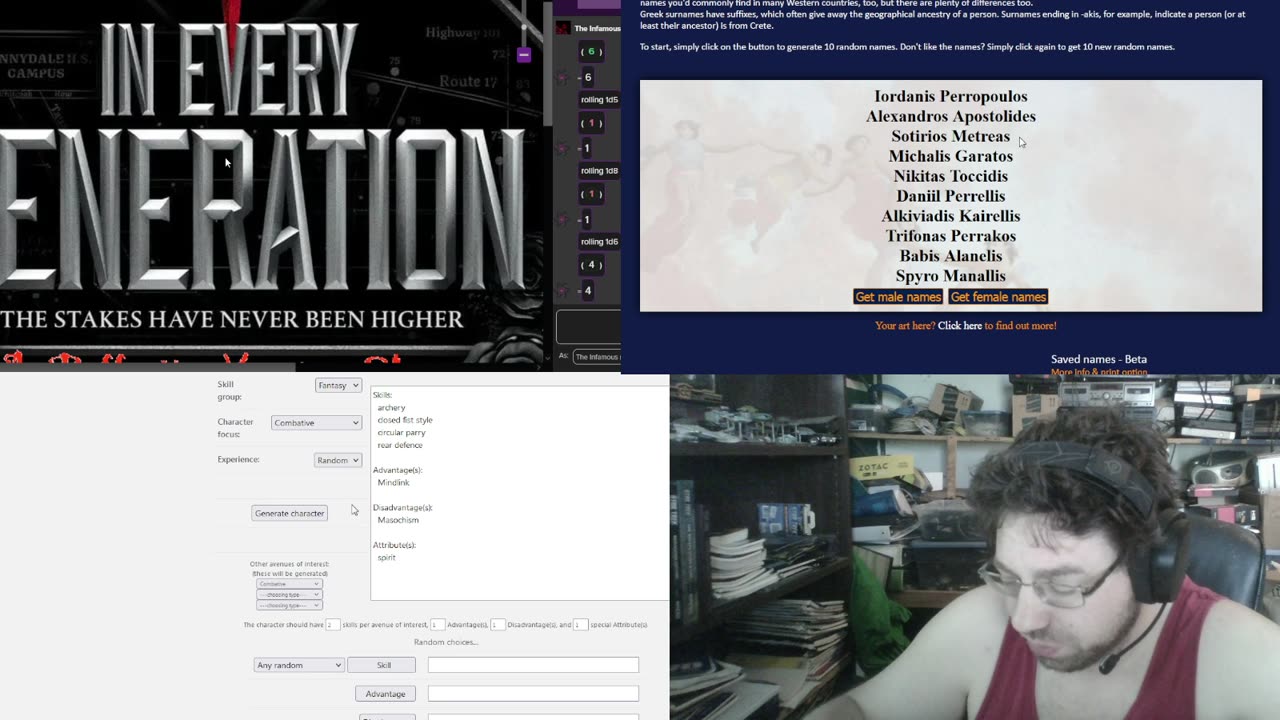Click the d20 icon beside result 4
Viewport: 1280px width, 720px height.
562,291
